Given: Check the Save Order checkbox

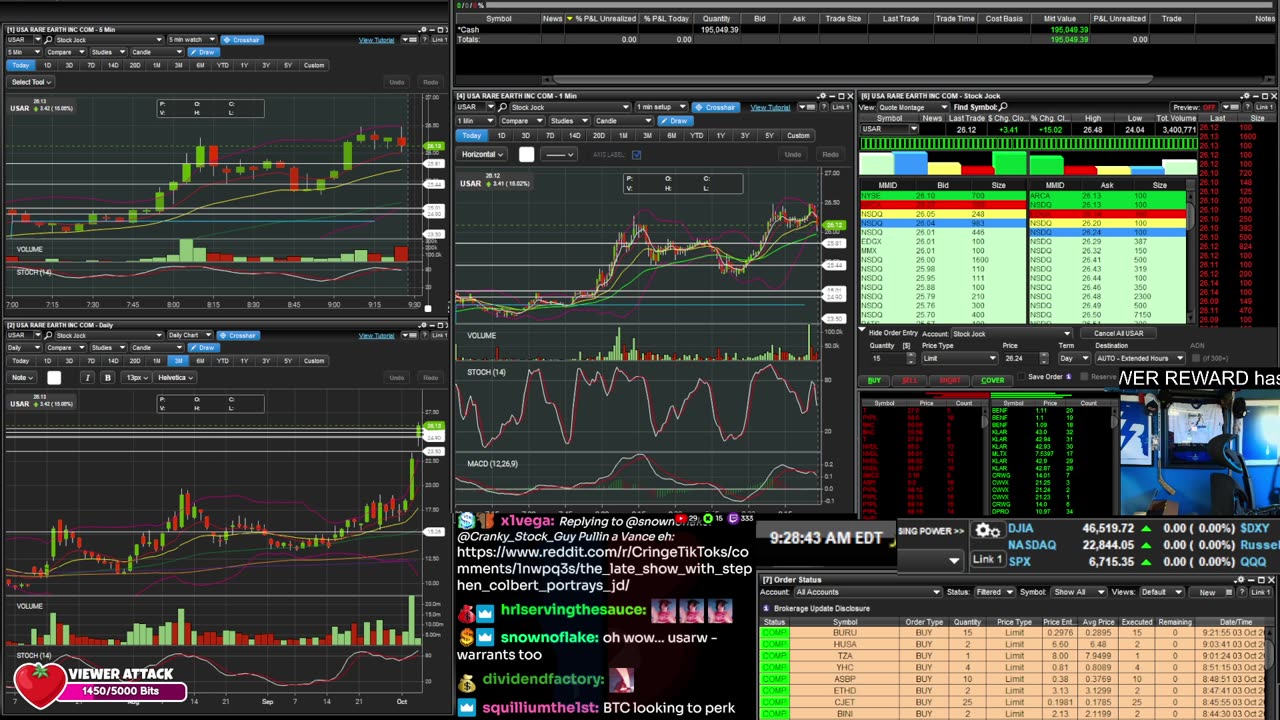Looking at the screenshot, I should (x=1021, y=377).
